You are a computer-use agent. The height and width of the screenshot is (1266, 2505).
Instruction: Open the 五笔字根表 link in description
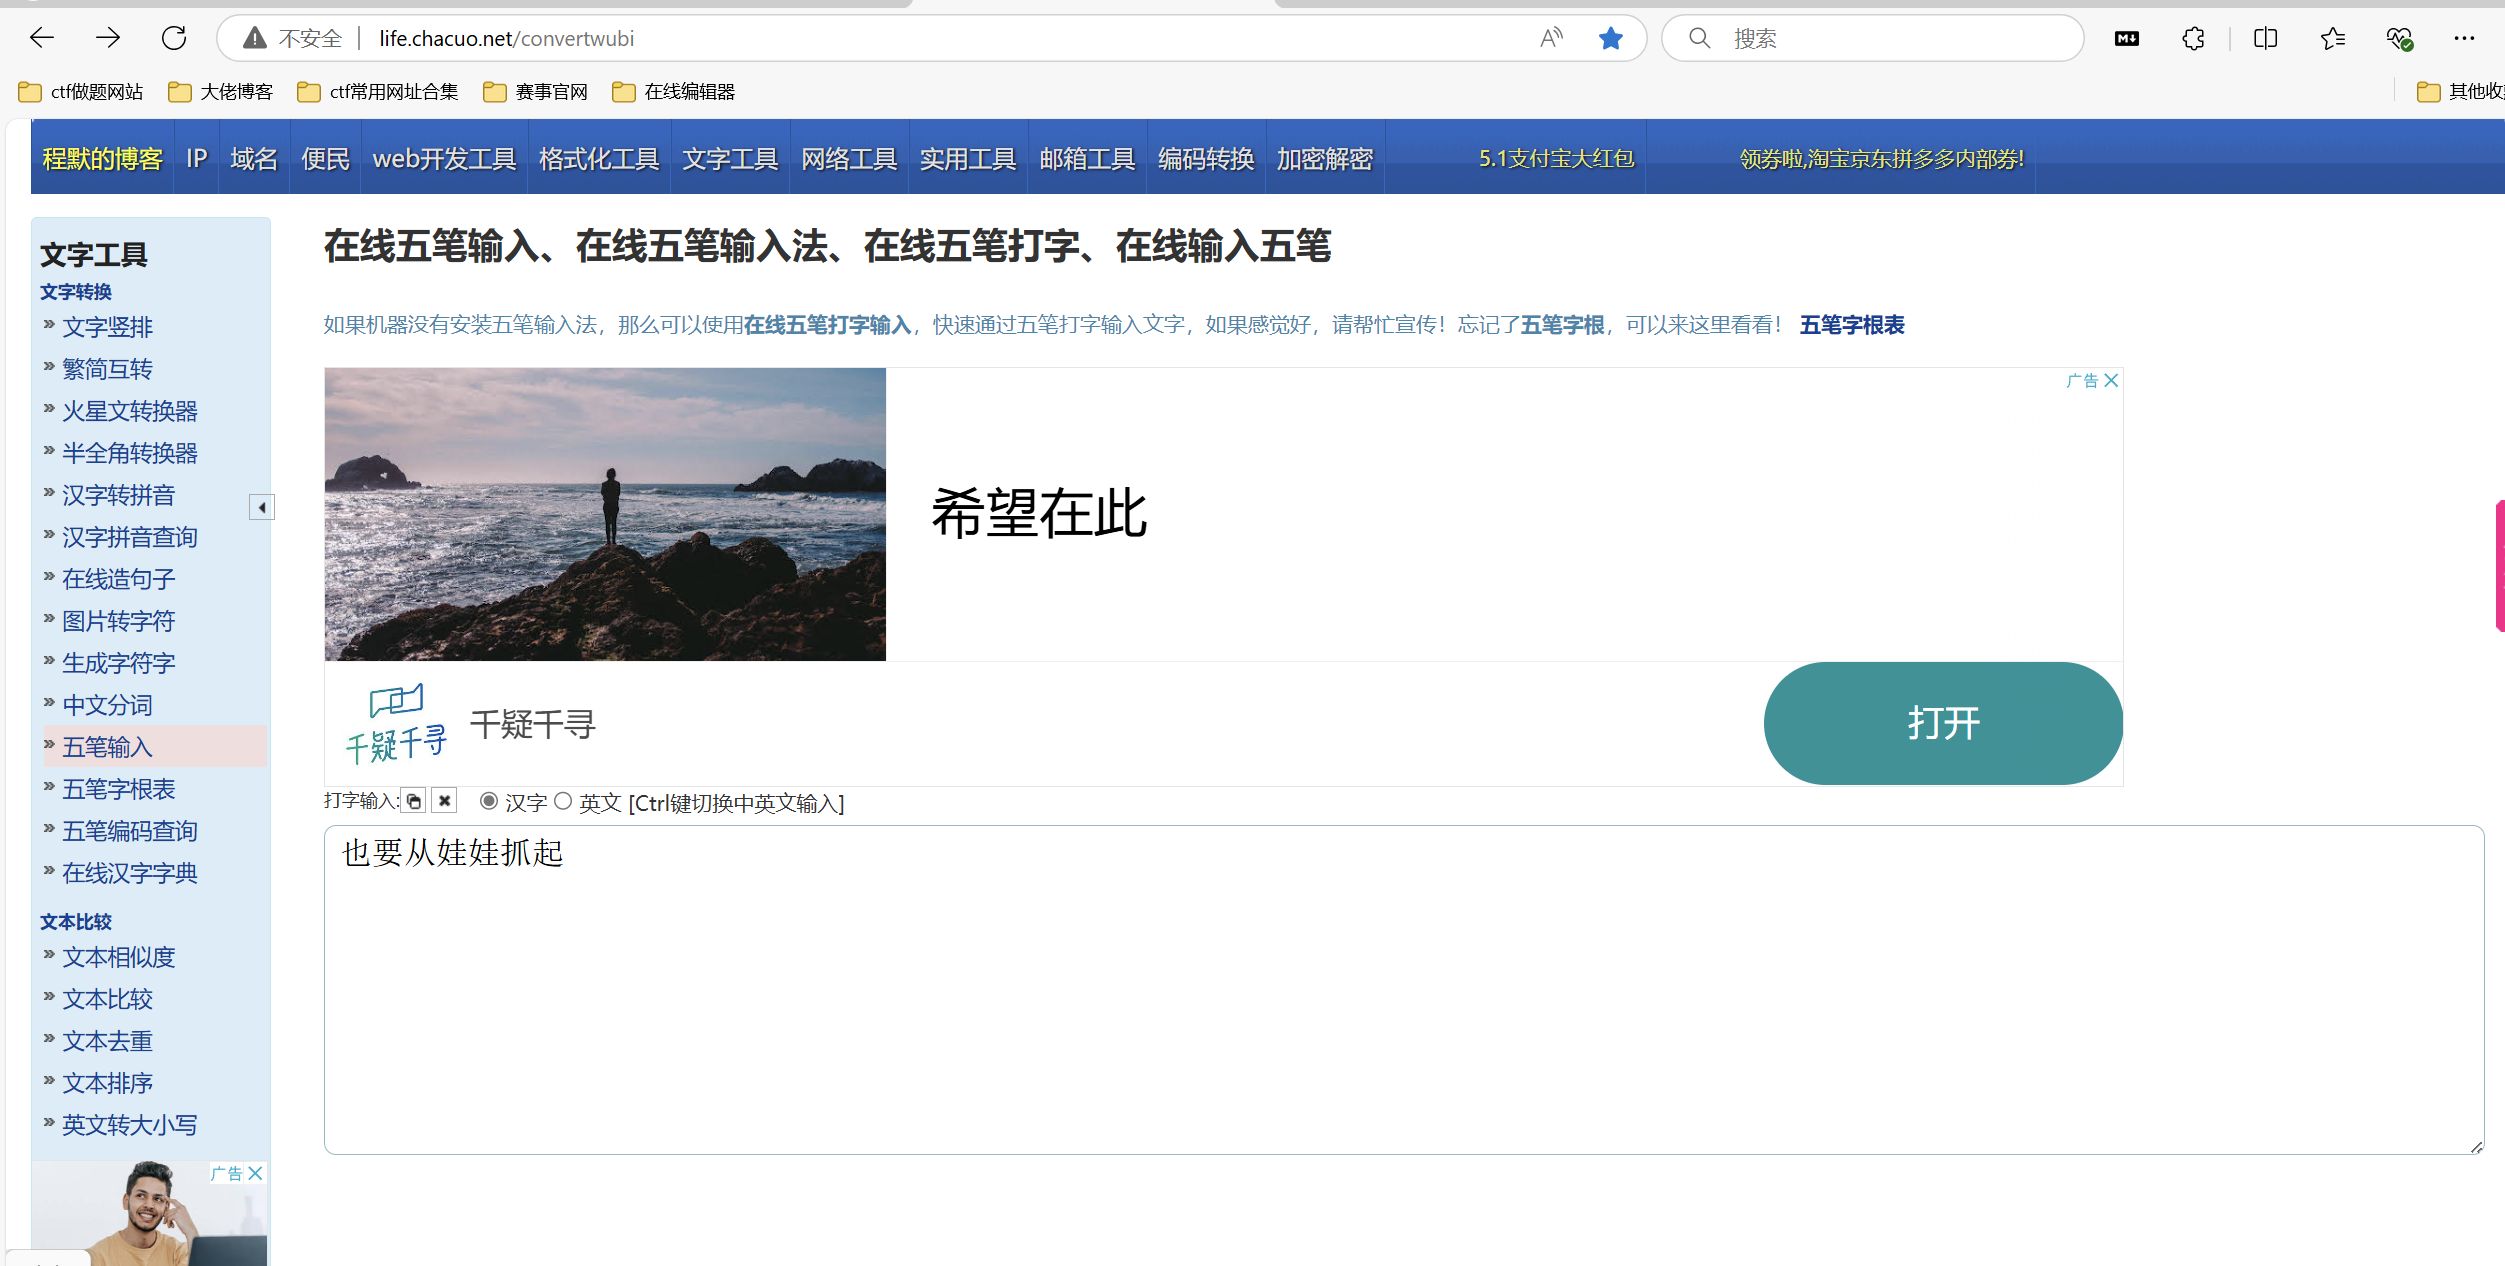pos(1852,325)
